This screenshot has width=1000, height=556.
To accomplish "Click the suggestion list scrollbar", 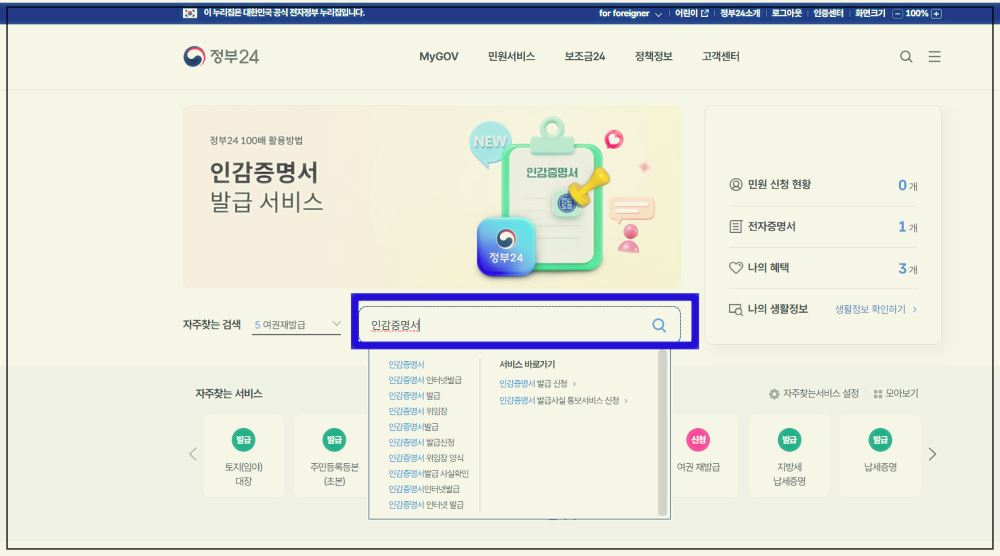I will point(663,434).
